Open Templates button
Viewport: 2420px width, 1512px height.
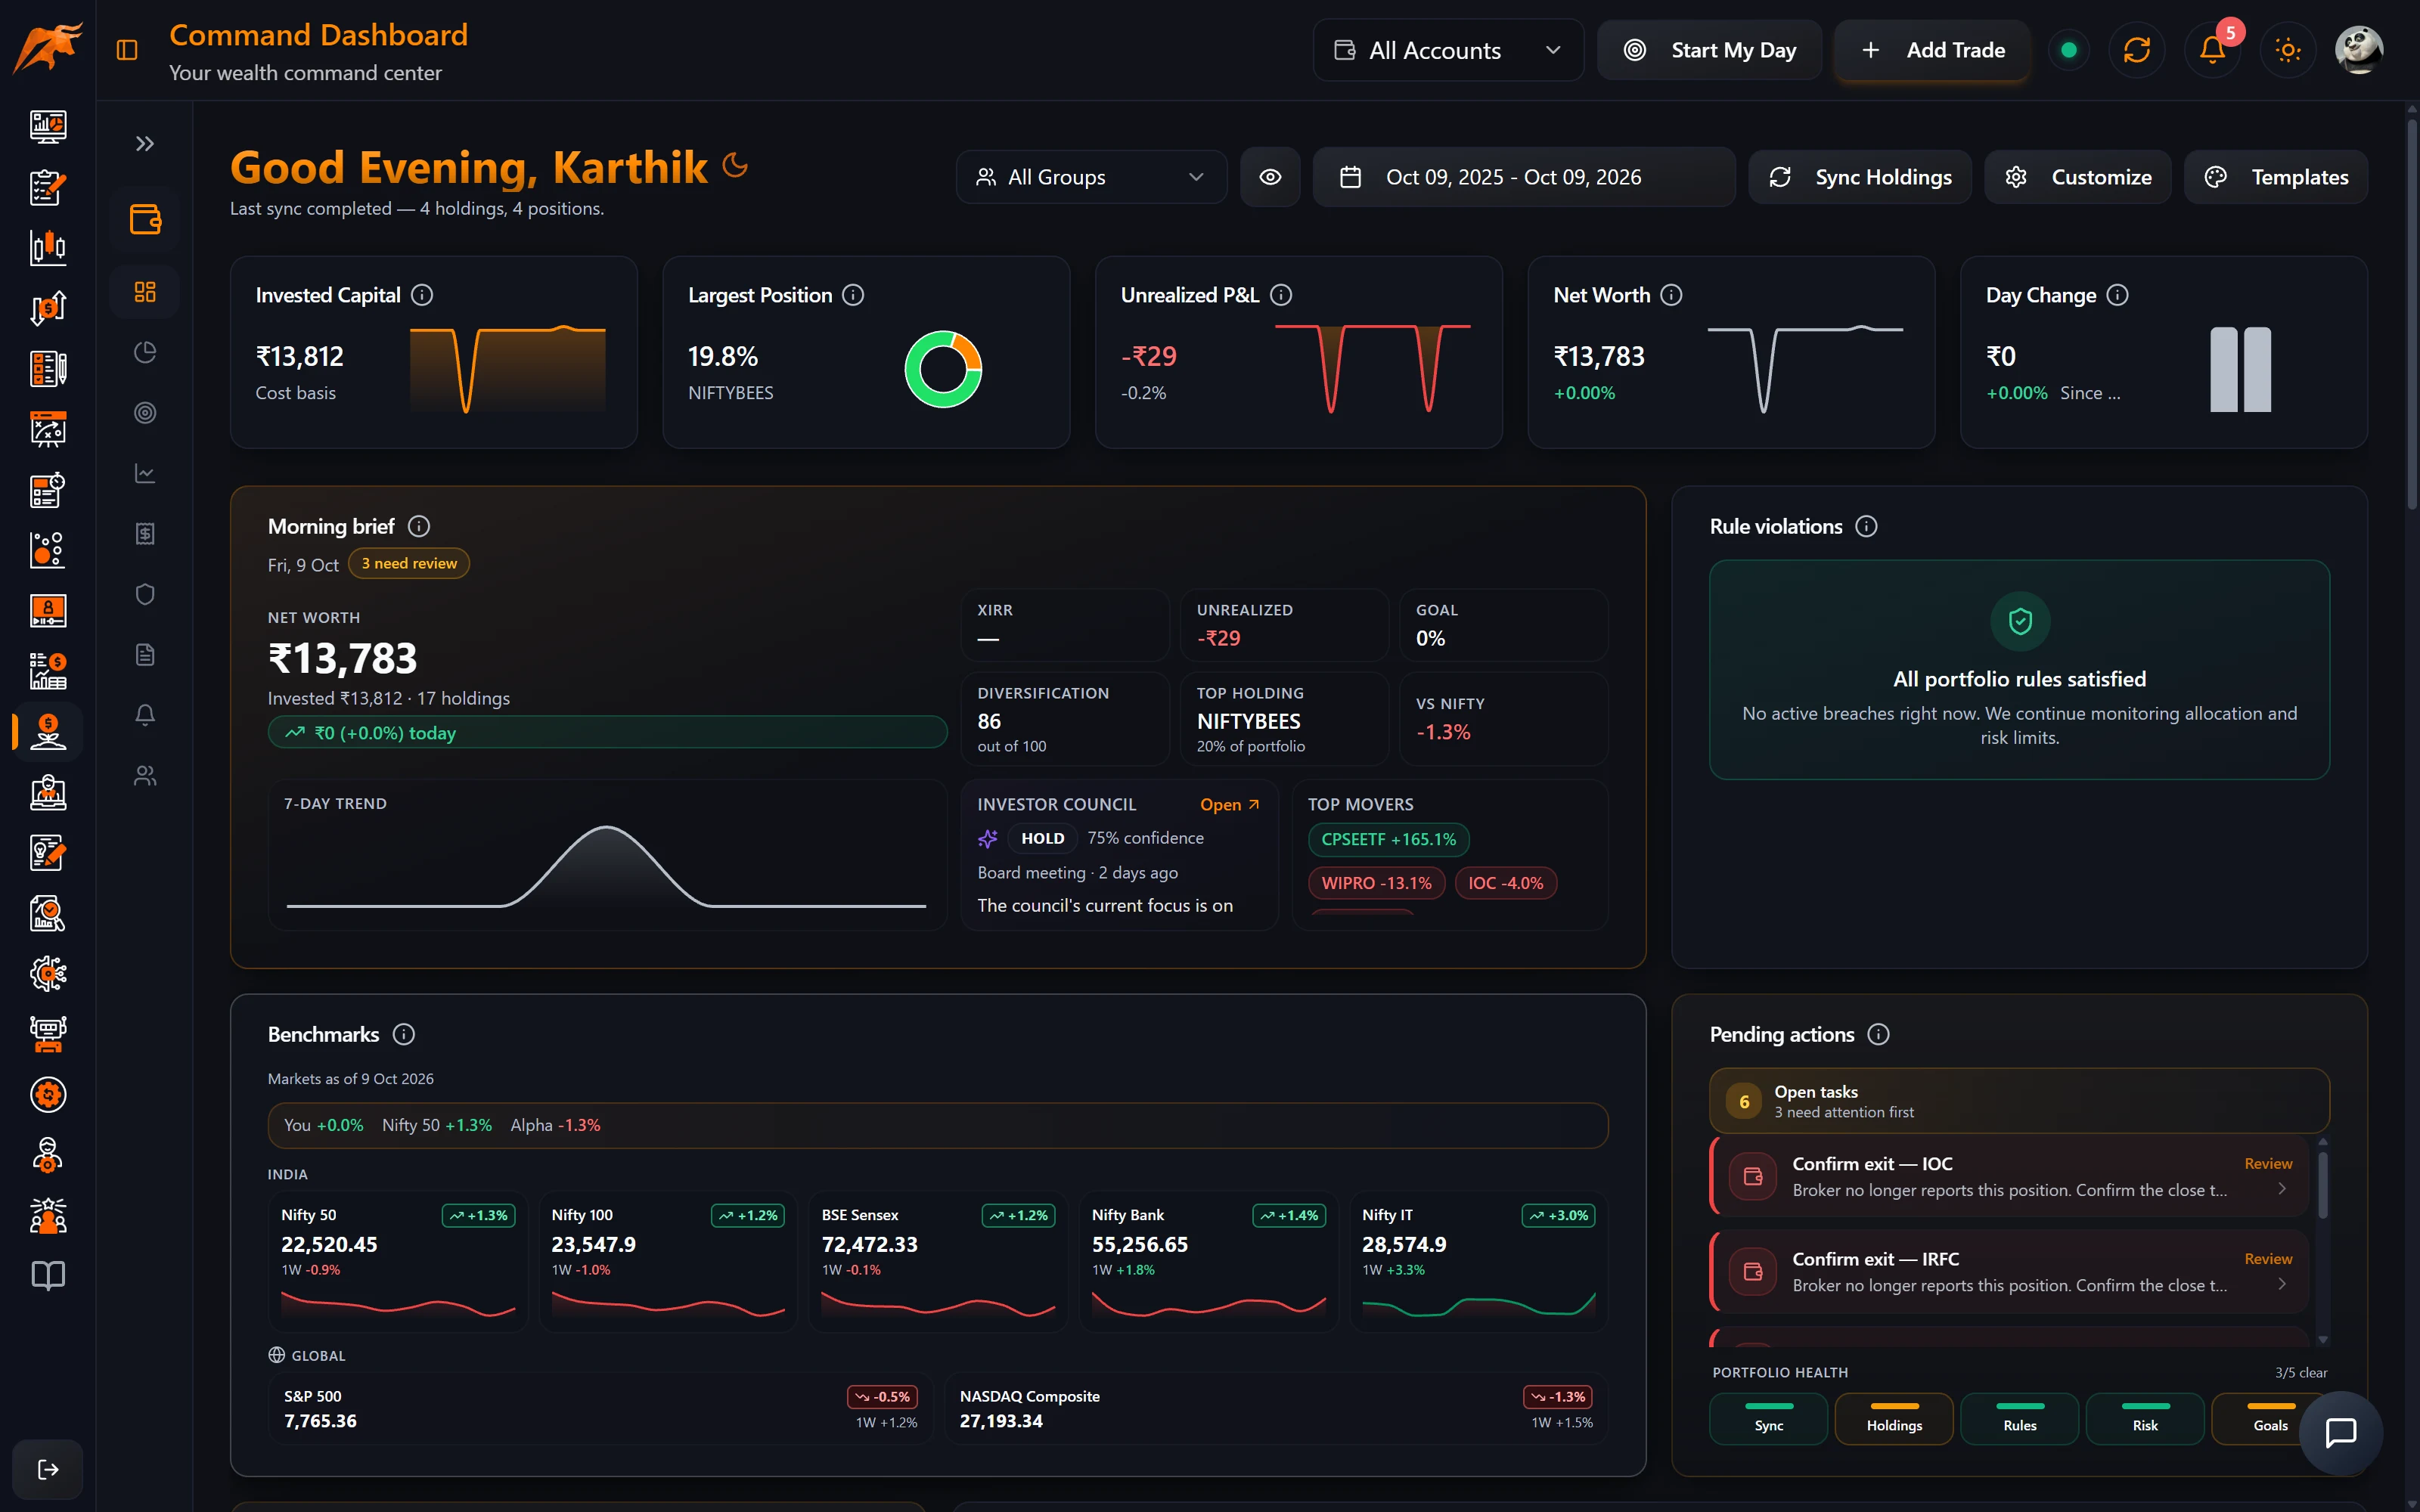(x=2275, y=177)
